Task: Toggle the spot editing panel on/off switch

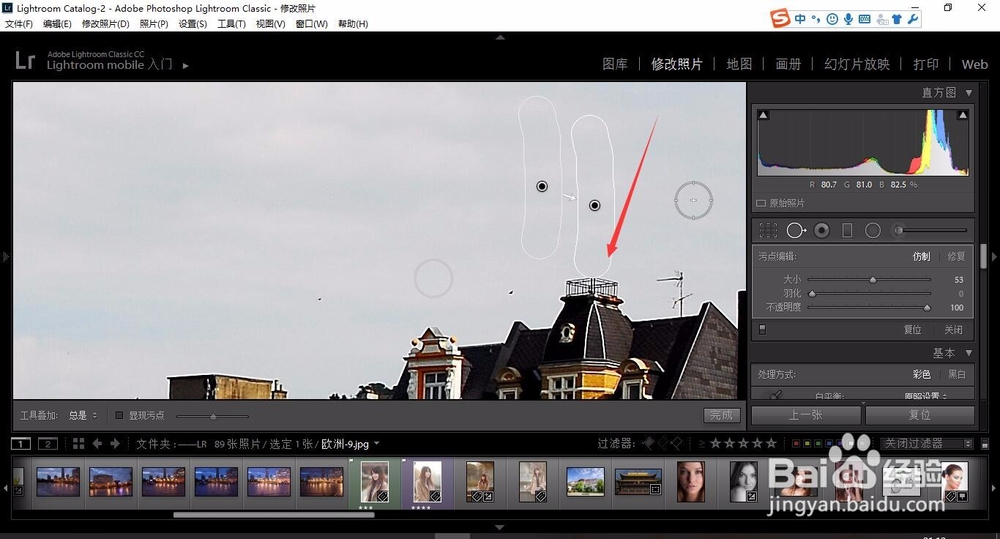Action: point(762,329)
